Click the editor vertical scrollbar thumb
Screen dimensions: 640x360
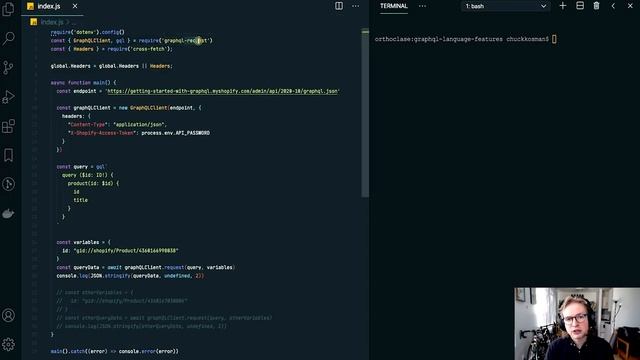pos(365,112)
